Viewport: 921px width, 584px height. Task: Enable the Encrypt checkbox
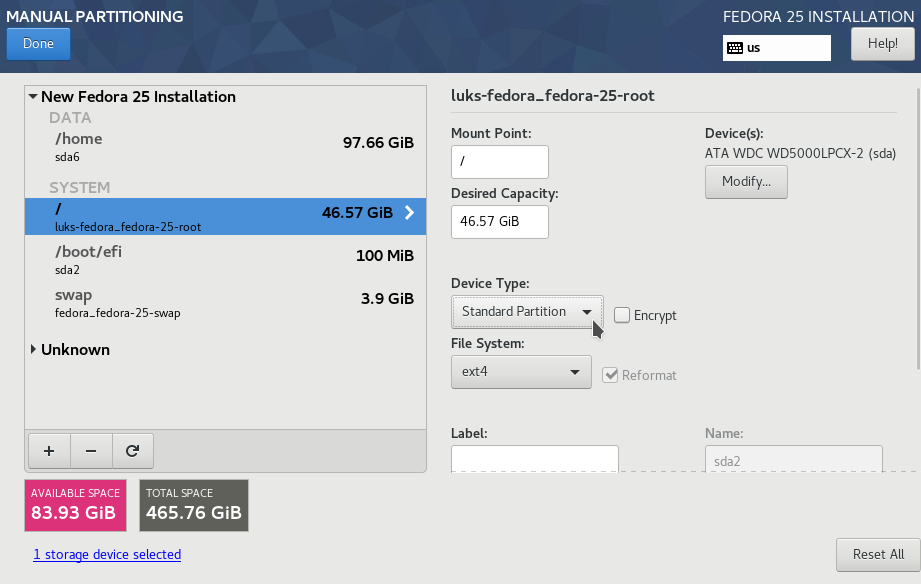(x=621, y=315)
